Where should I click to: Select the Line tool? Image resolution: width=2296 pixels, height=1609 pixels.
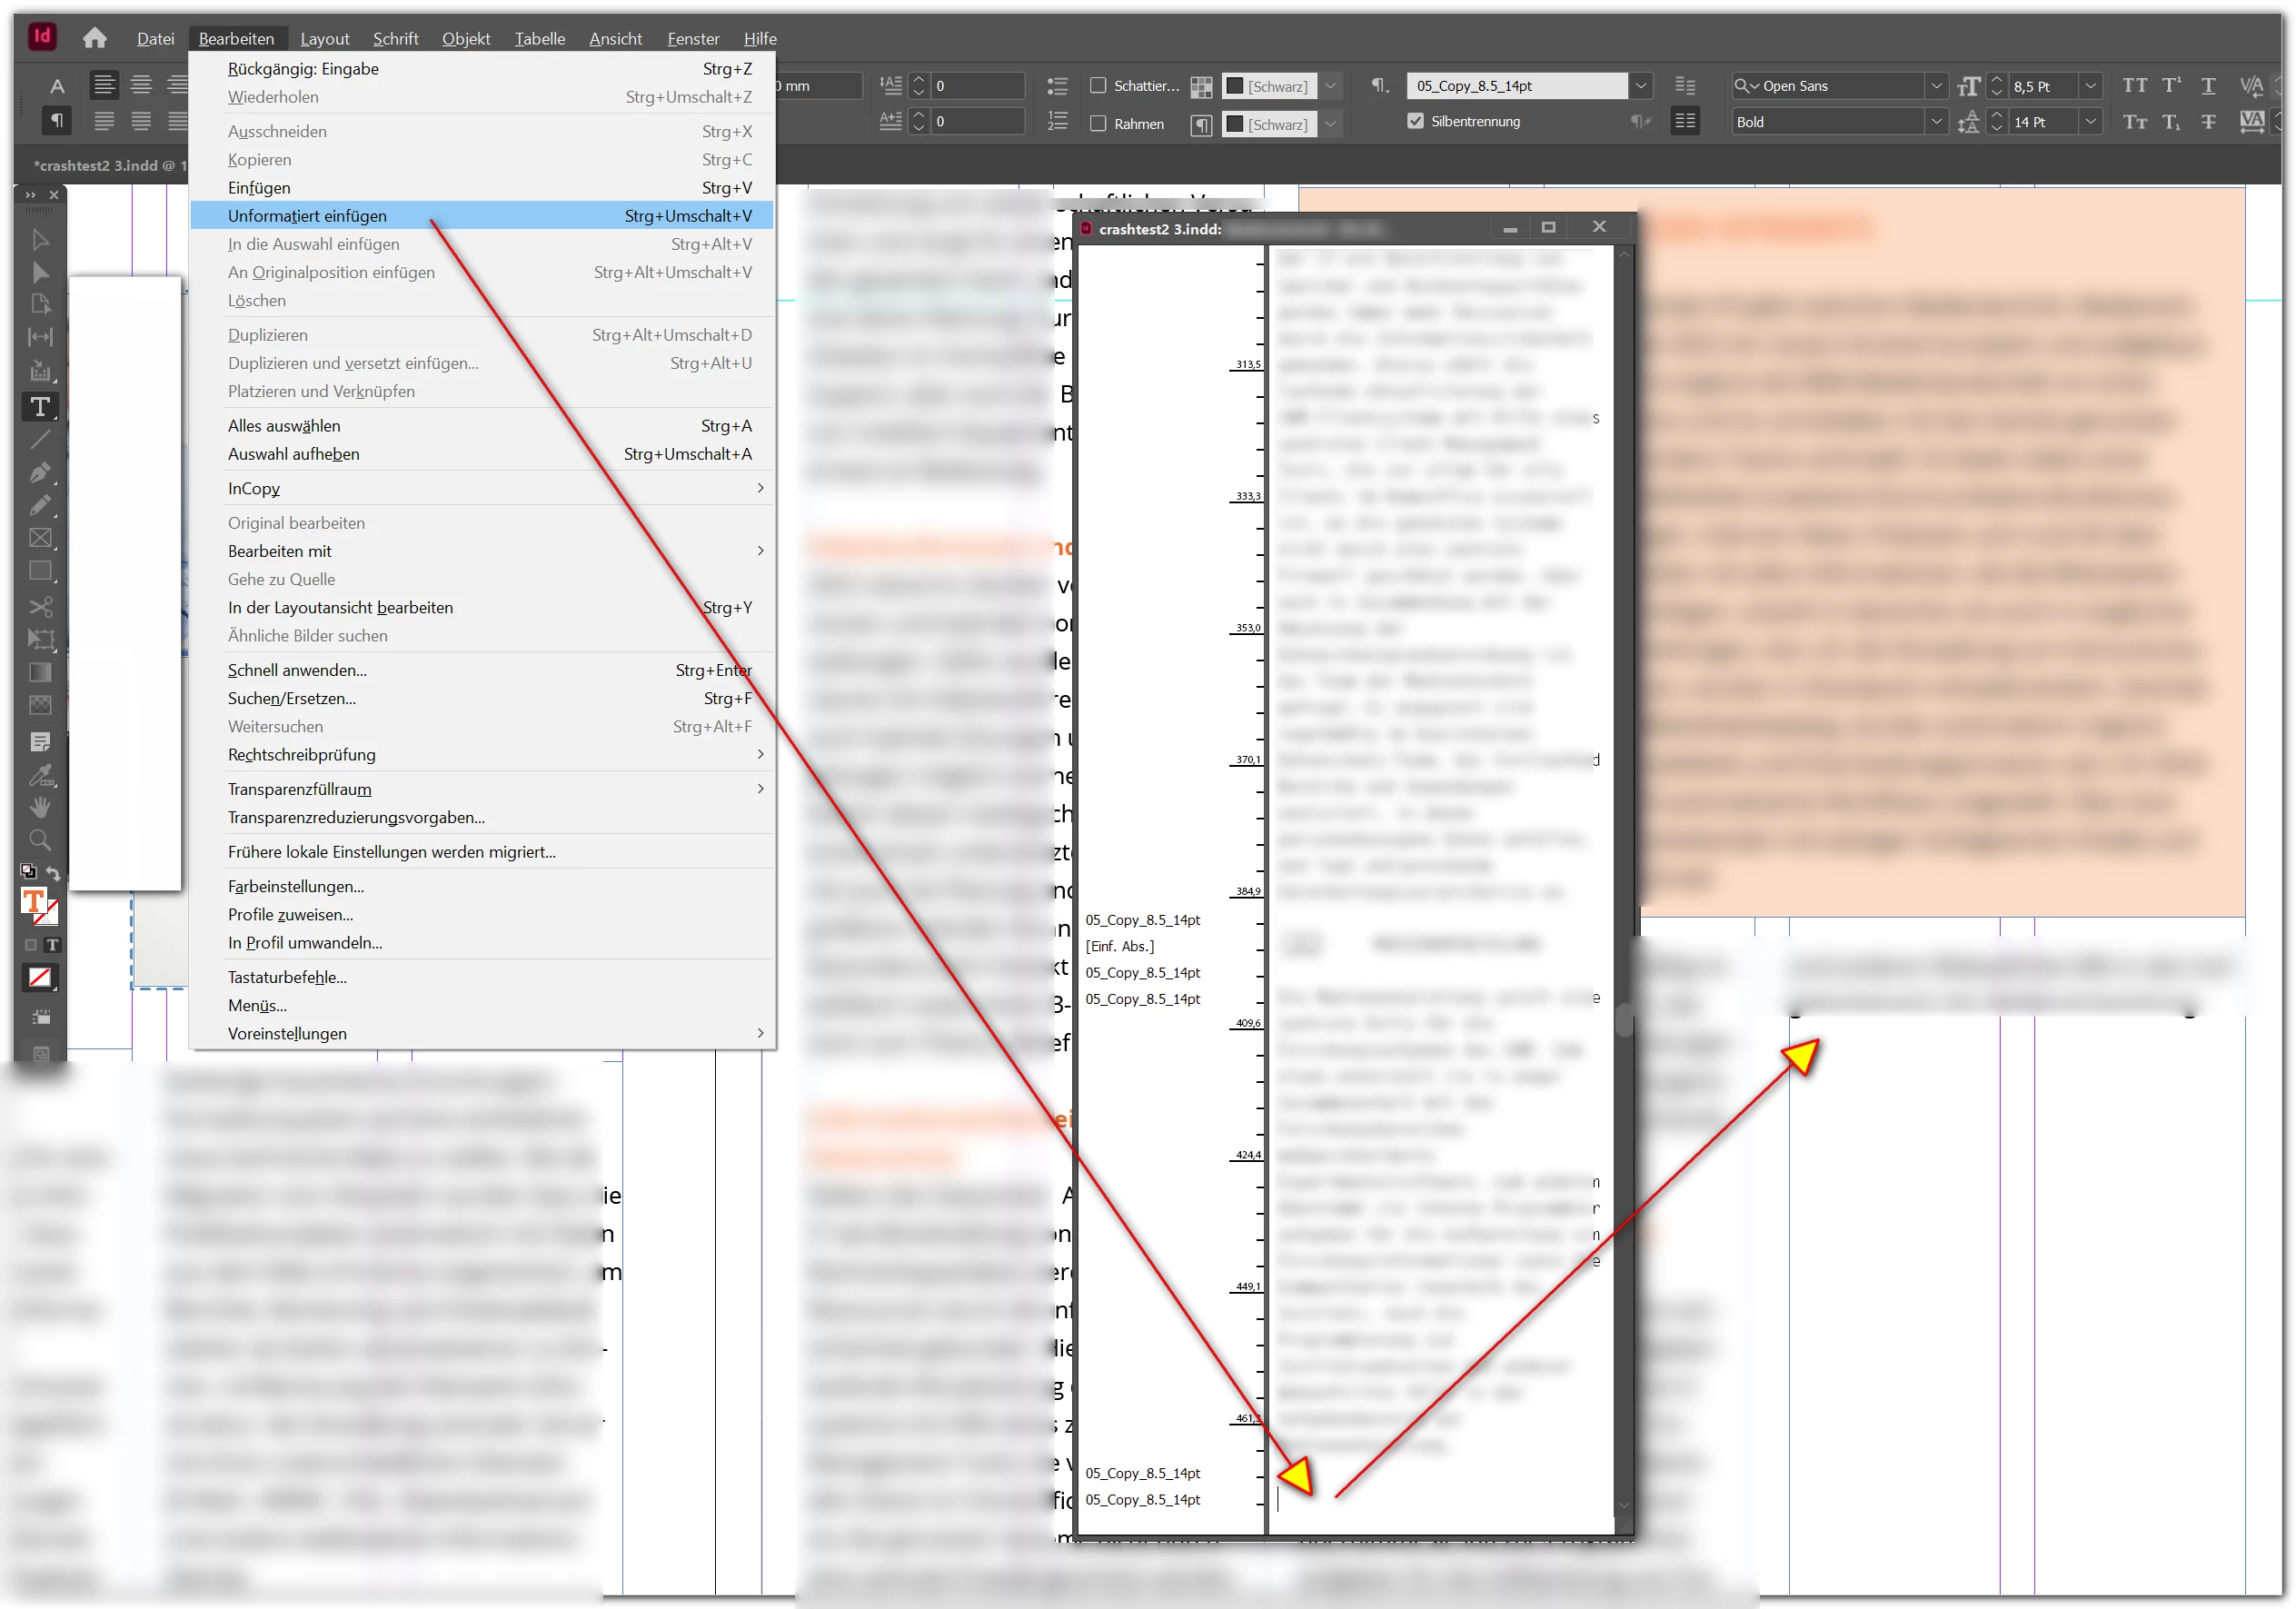[x=40, y=440]
